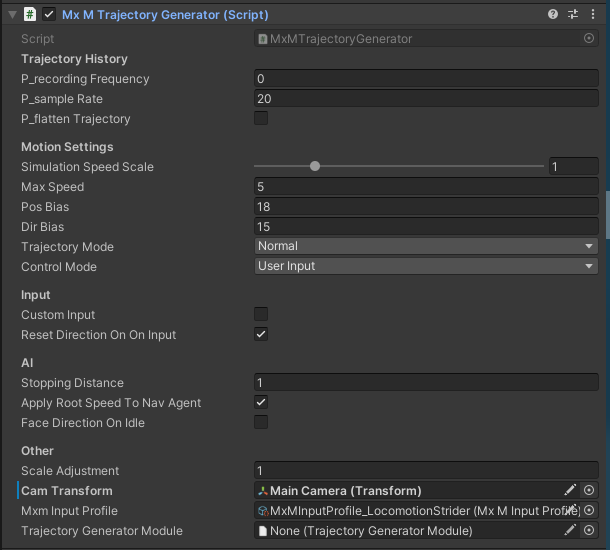The image size is (610, 550).
Task: Open Trajectory Mode dropdown
Action: [x=426, y=246]
